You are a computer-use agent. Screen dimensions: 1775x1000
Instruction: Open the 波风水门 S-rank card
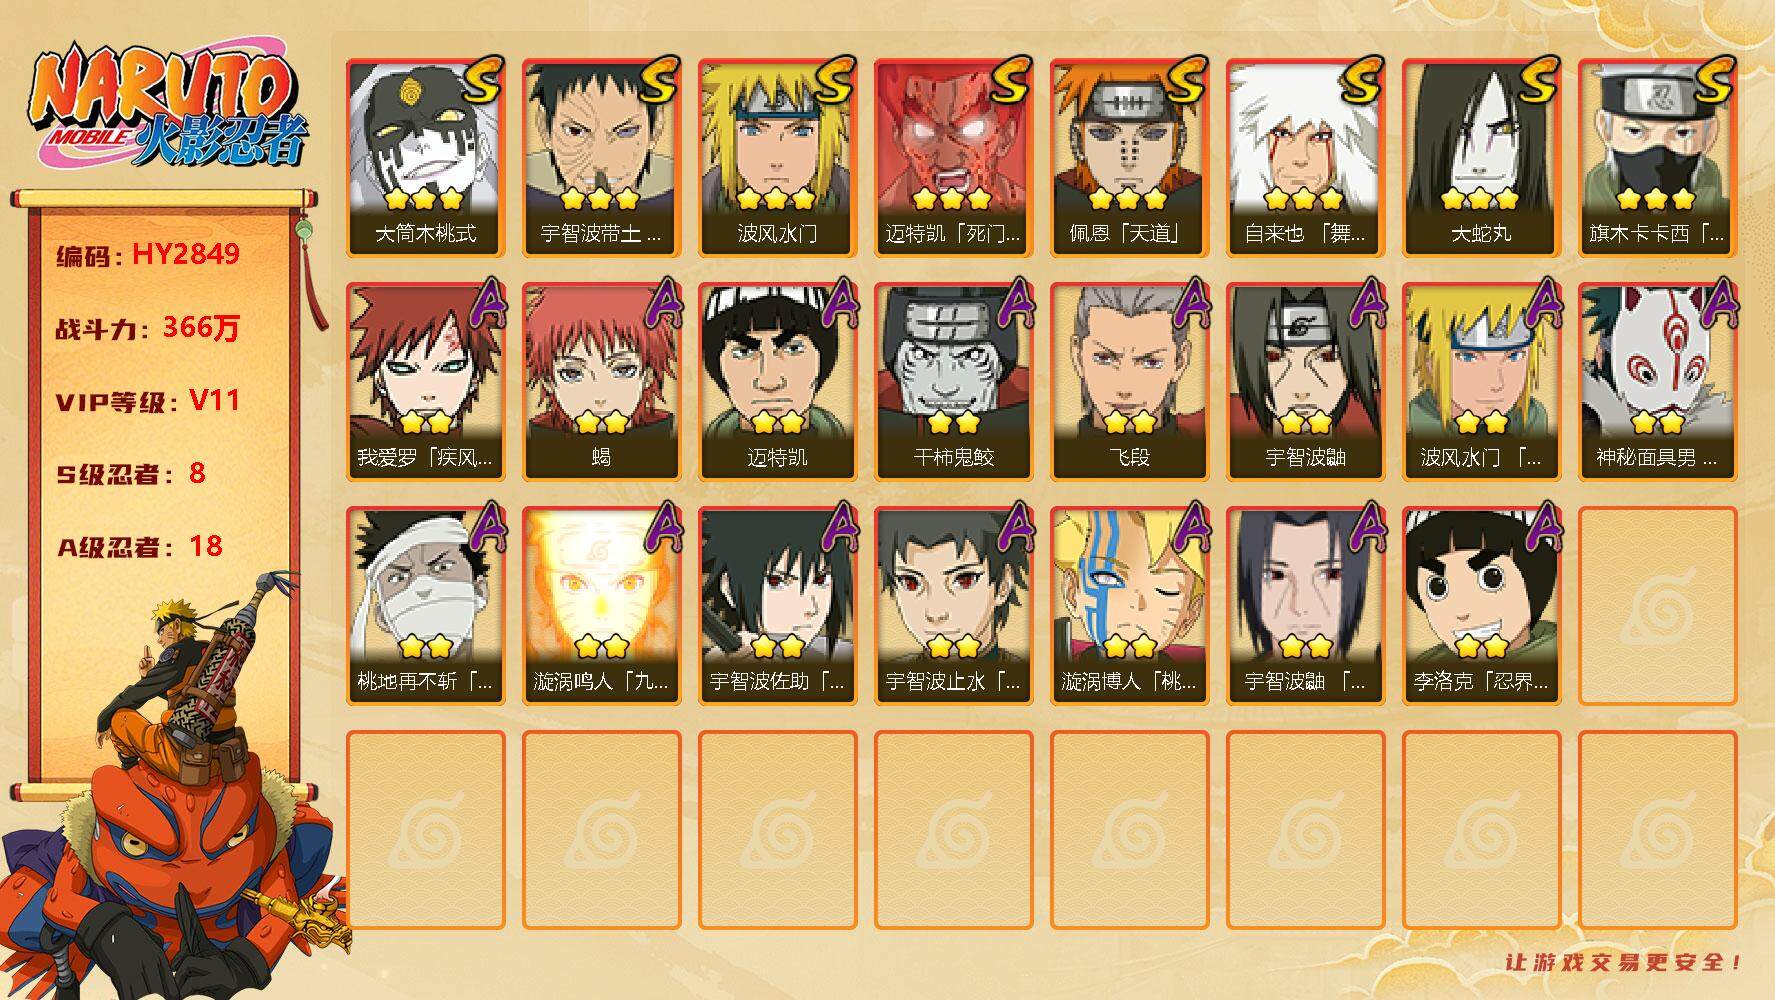click(777, 158)
